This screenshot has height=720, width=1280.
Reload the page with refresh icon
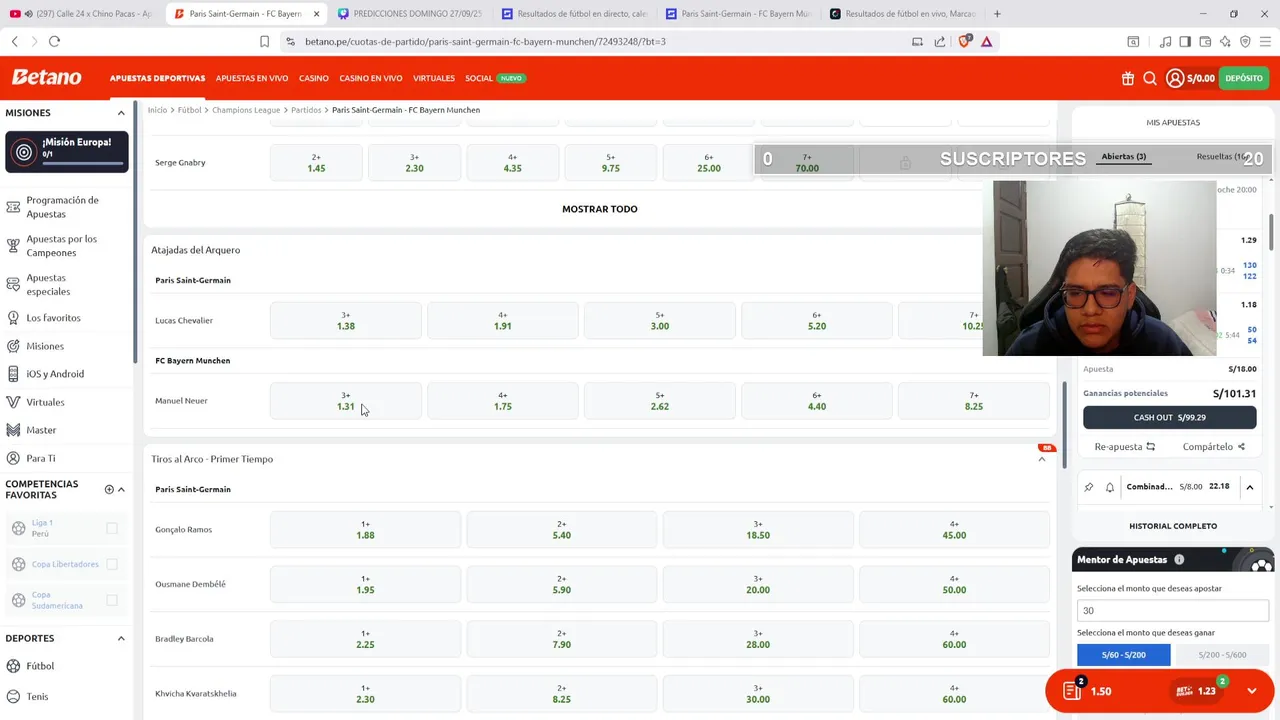(54, 41)
